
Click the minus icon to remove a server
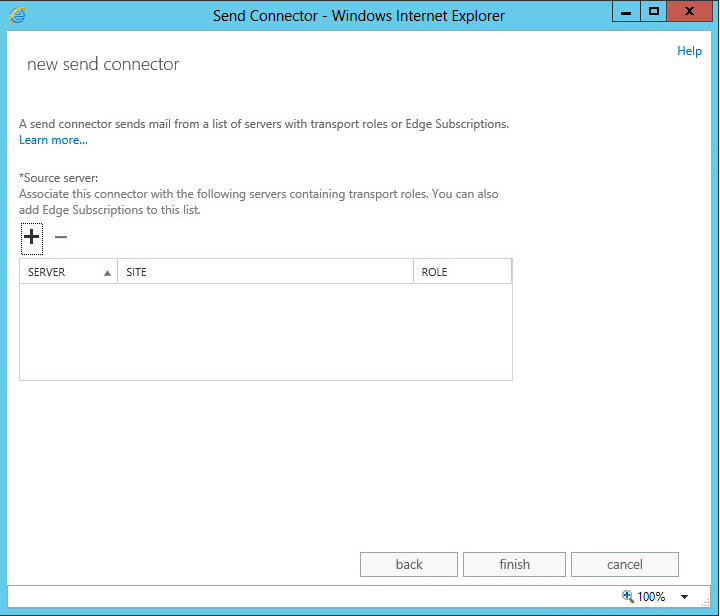[x=61, y=237]
